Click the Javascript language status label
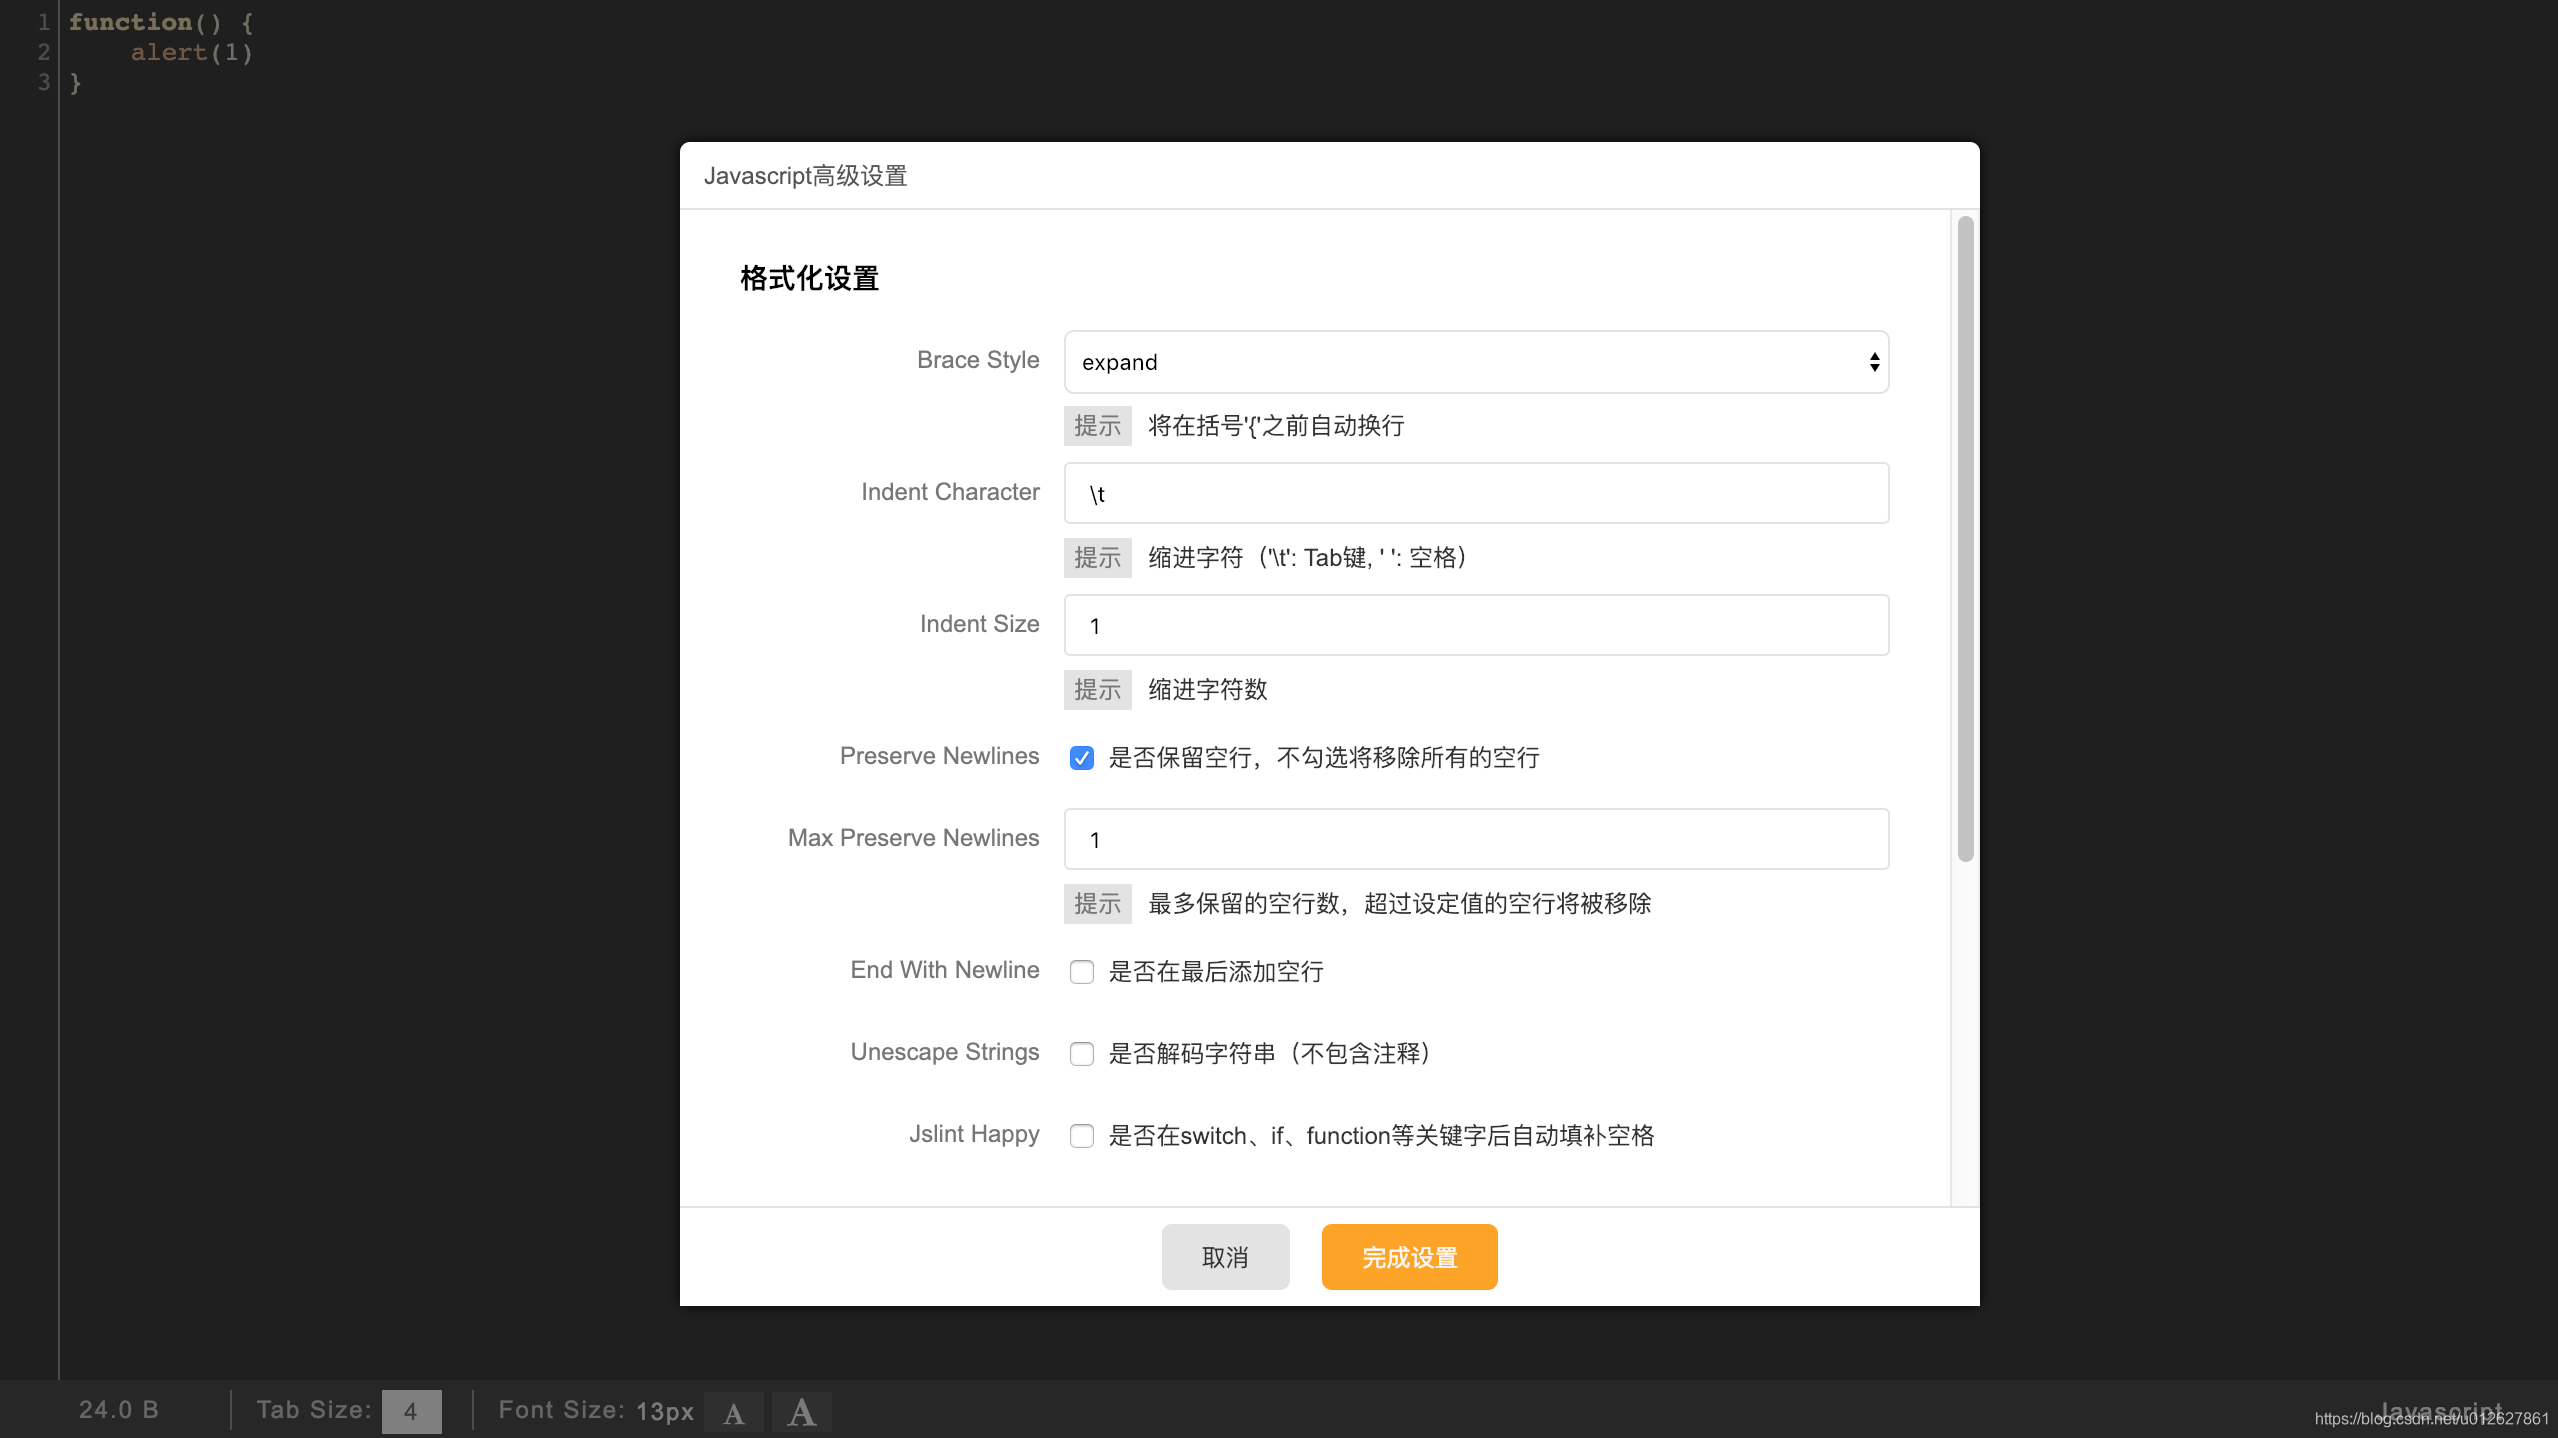2558x1438 pixels. pyautogui.click(x=2441, y=1411)
